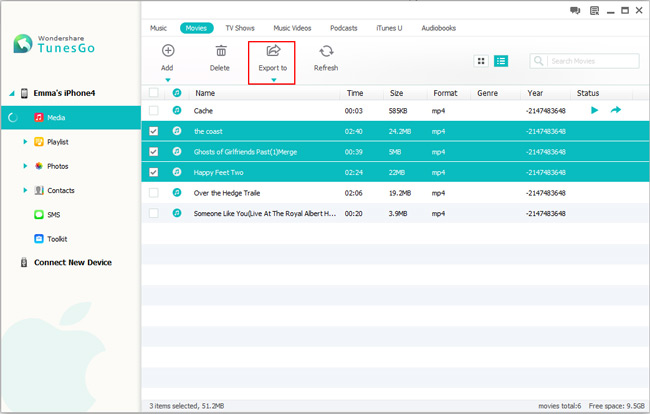650x414 pixels.
Task: Select Emma's iPhone4 in the sidebar
Action: tap(64, 93)
